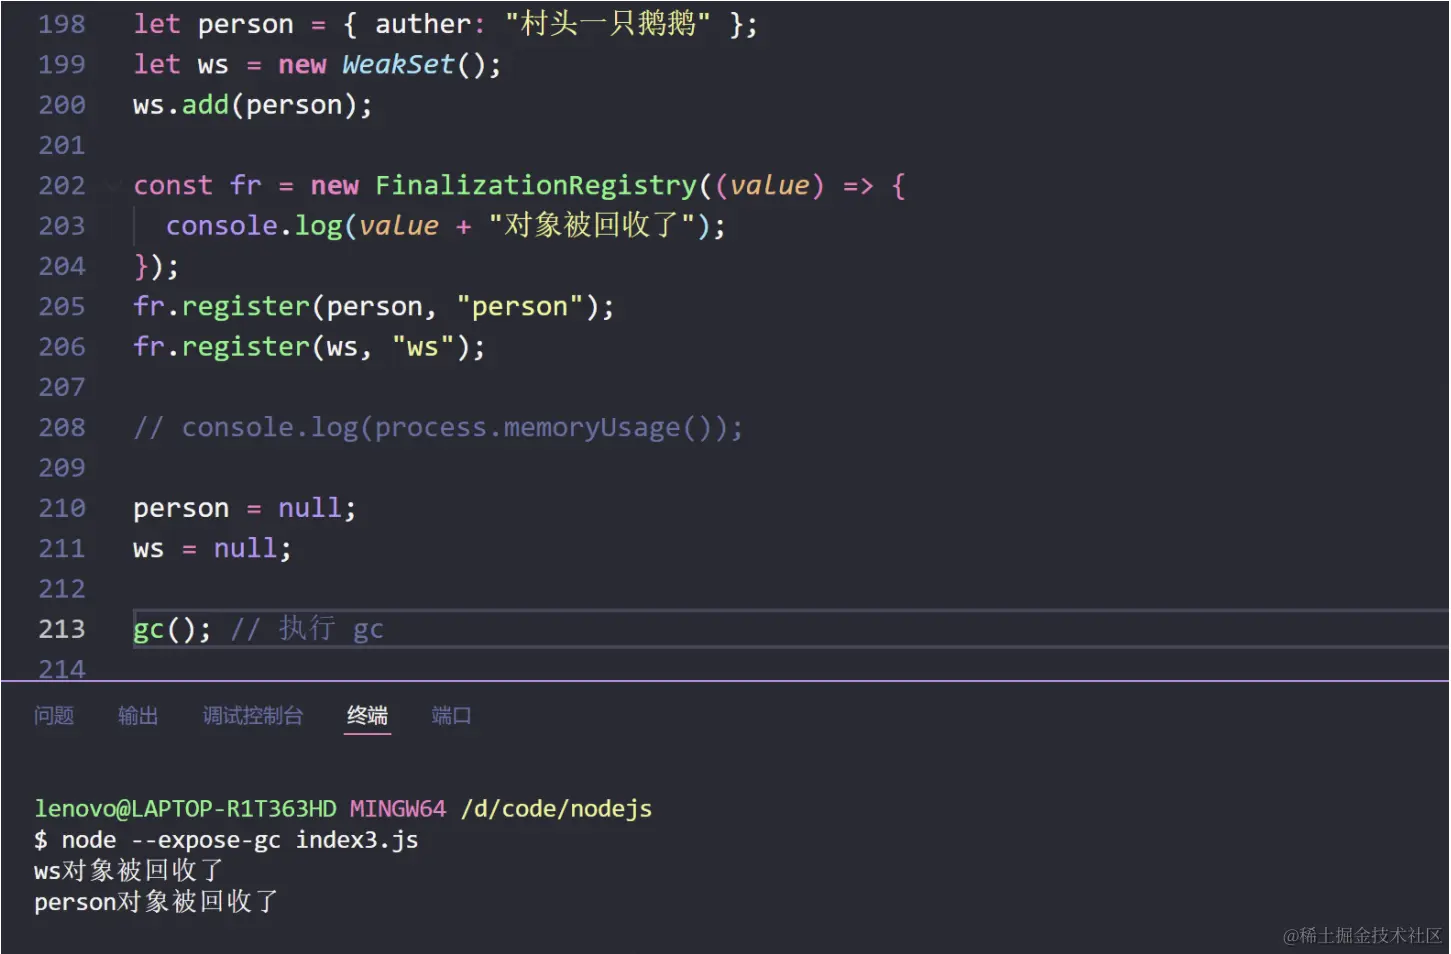The image size is (1451, 954).
Task: Click fr.register(person, "person") line
Action: [x=374, y=307]
